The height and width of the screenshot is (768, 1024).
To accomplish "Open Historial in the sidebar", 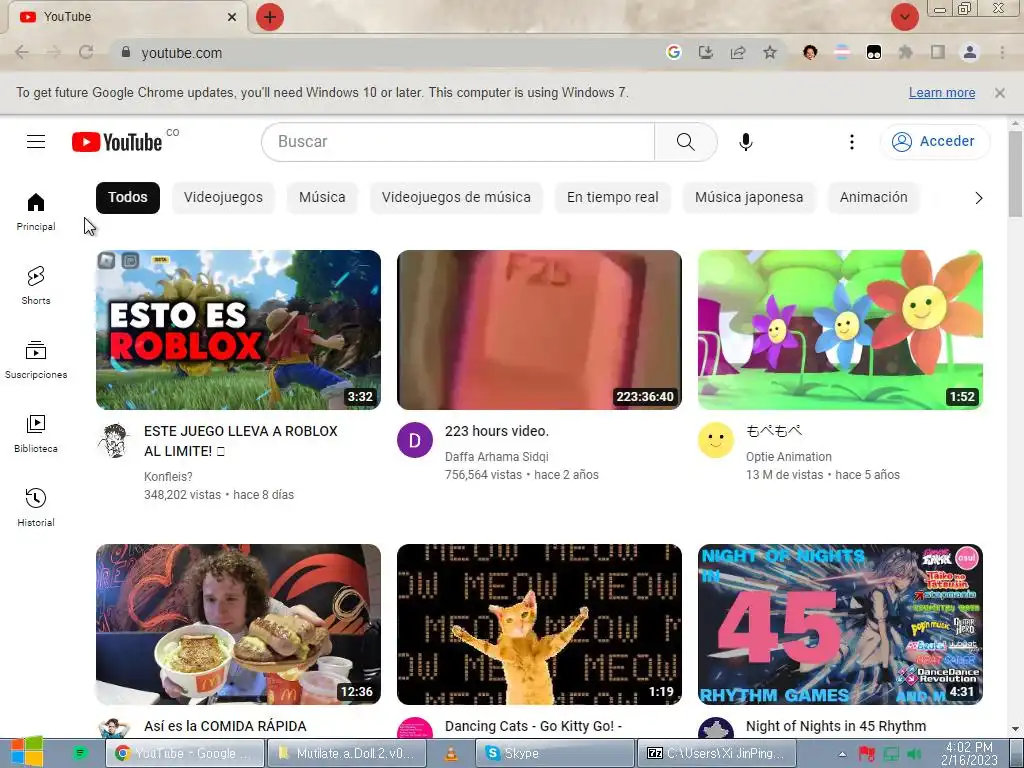I will [36, 507].
